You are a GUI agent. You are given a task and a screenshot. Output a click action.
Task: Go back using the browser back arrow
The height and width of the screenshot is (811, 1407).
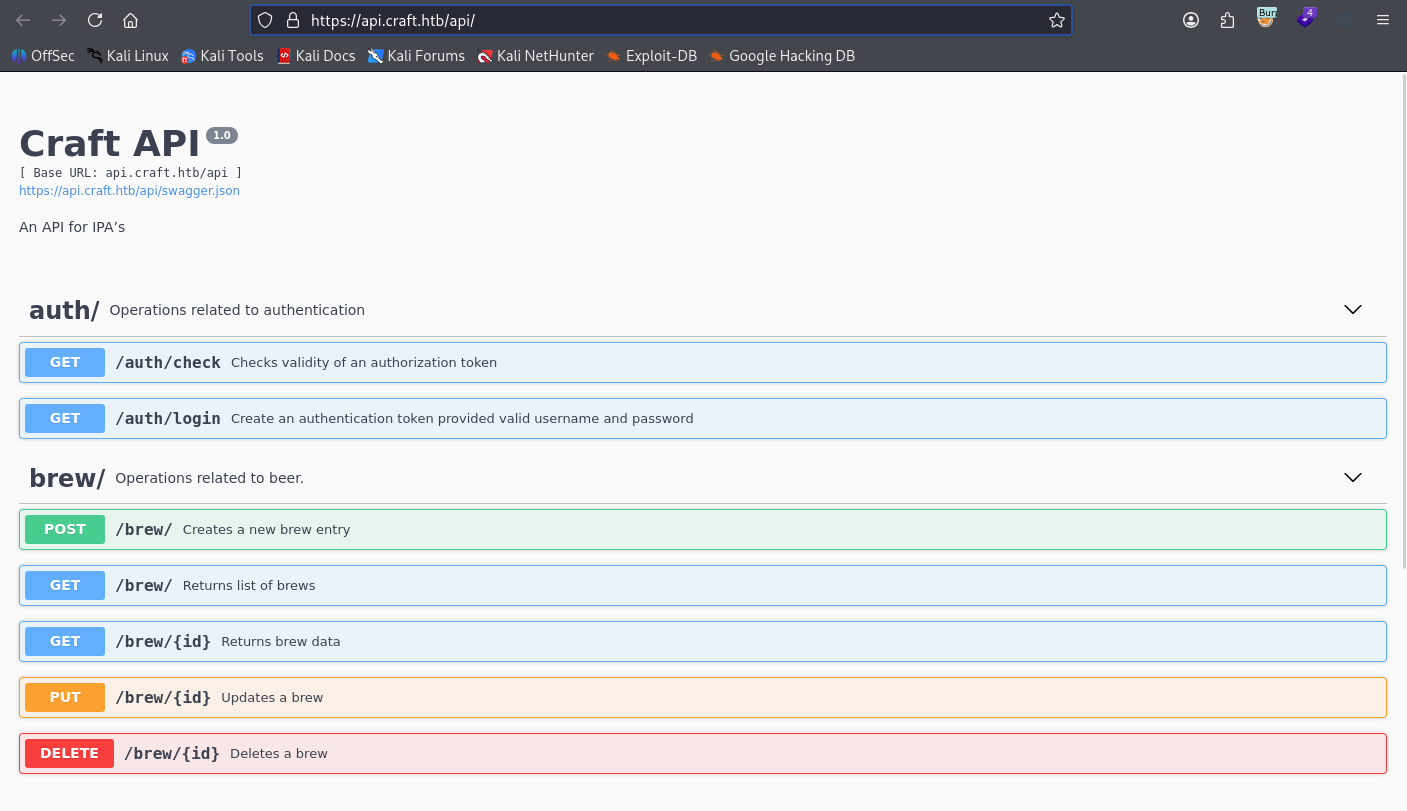(x=23, y=20)
